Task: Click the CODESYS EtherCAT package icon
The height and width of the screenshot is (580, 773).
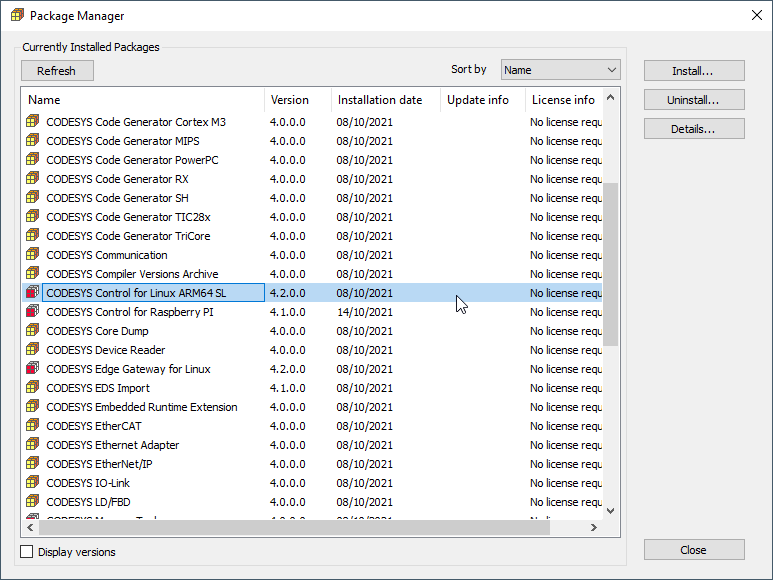Action: [33, 426]
